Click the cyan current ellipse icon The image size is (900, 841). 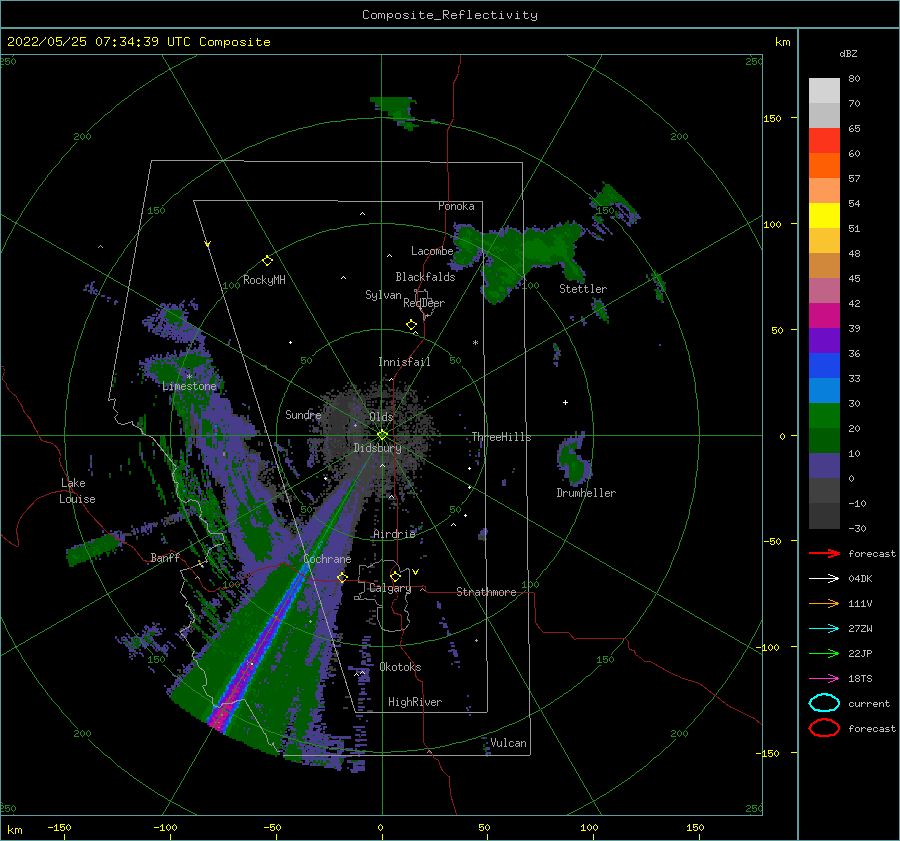(824, 703)
